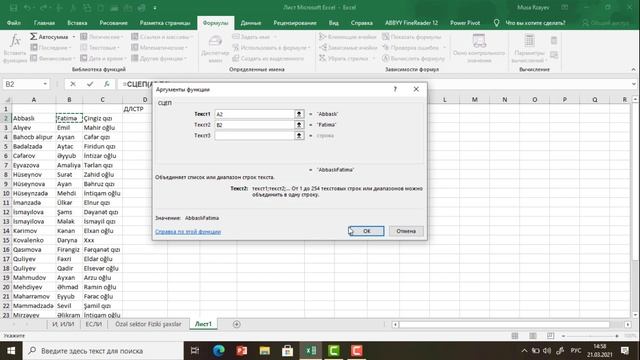640x360 pixels.
Task: Click the Автосумма sigma icon
Action: (x=33, y=37)
